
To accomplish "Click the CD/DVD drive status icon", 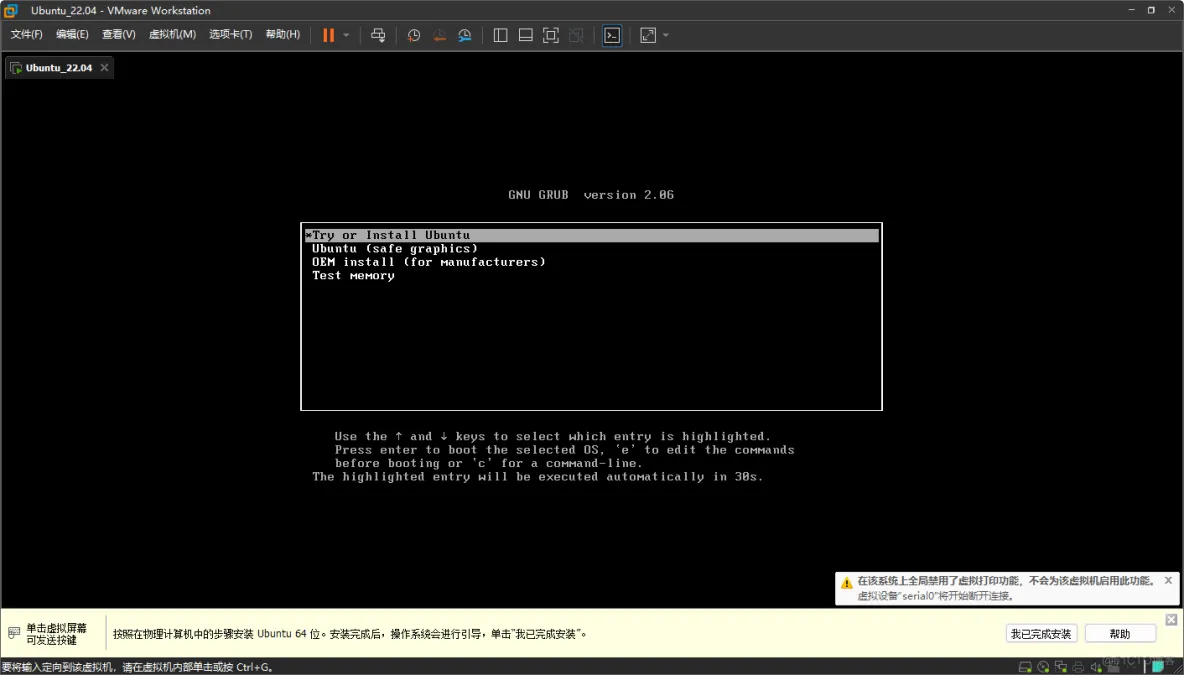I will 1043,667.
